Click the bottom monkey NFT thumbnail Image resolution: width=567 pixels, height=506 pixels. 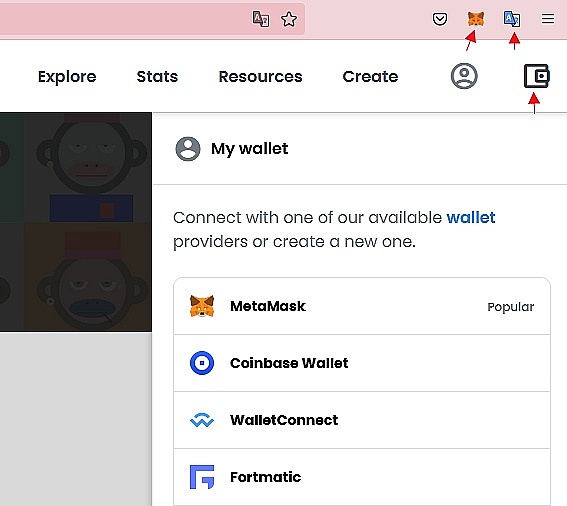click(x=88, y=277)
